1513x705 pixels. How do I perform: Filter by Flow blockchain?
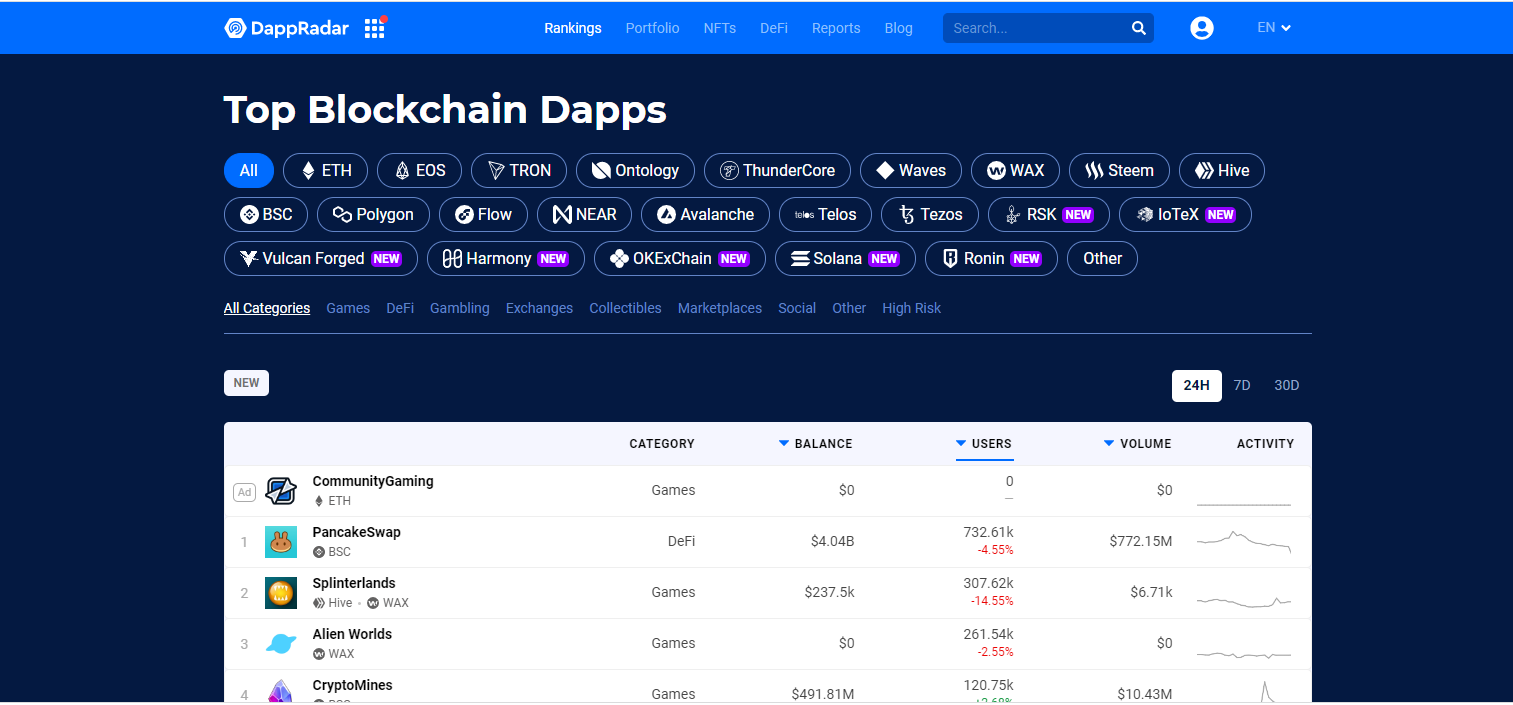point(483,214)
